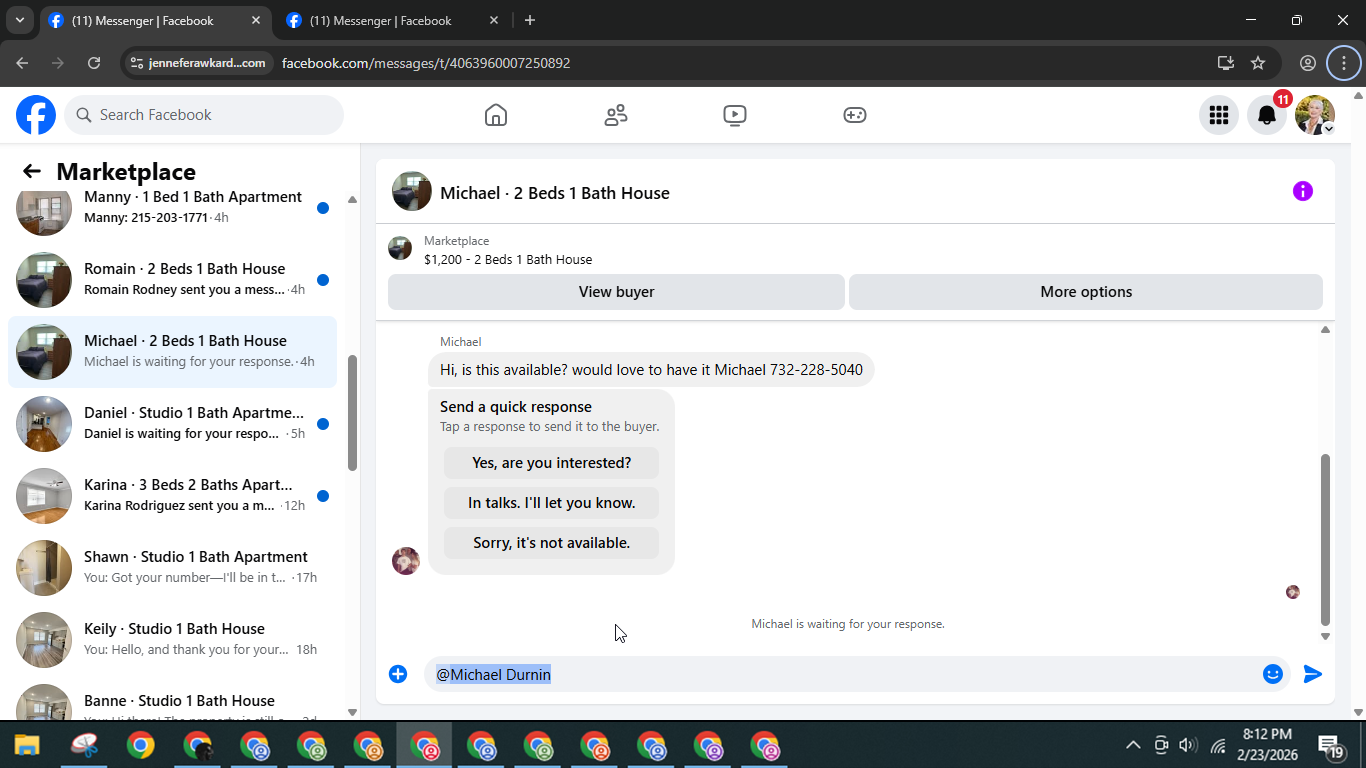
Task: Open the $1,200 - 2 Beds 1 Bath House listing
Action: [x=507, y=259]
